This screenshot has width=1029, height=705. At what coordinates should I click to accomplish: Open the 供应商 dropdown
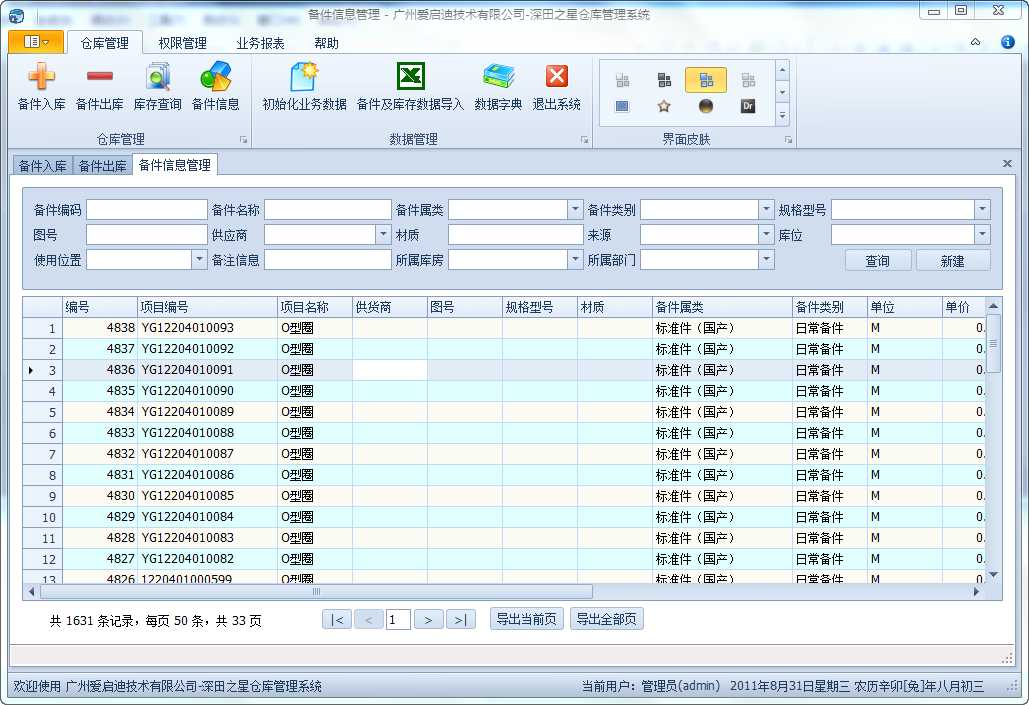383,234
